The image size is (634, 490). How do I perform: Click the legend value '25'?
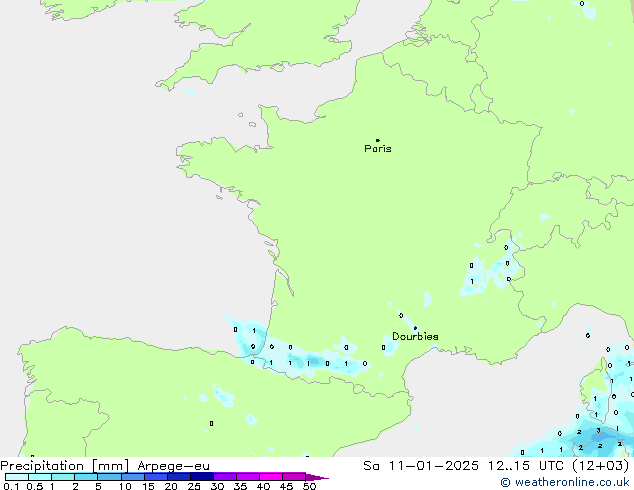pos(194,486)
